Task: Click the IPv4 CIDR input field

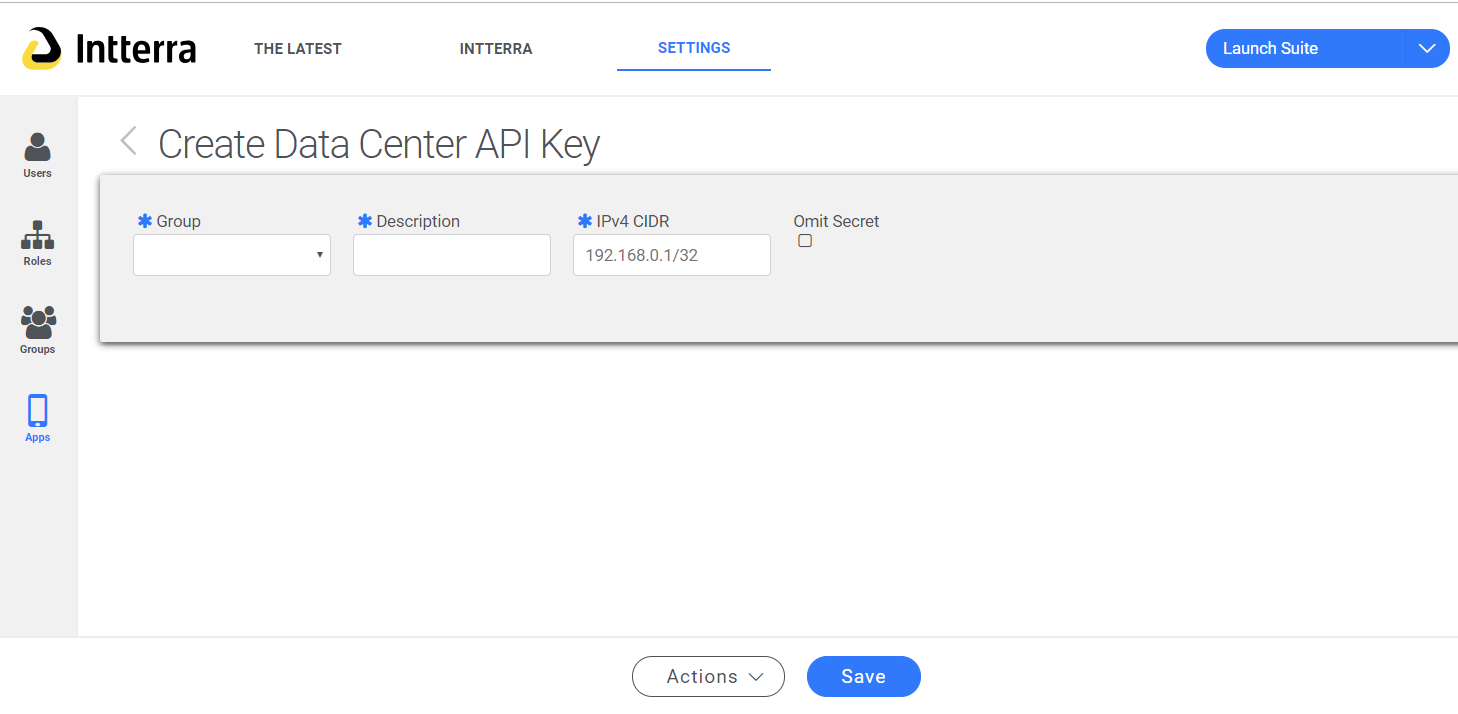Action: pyautogui.click(x=672, y=255)
